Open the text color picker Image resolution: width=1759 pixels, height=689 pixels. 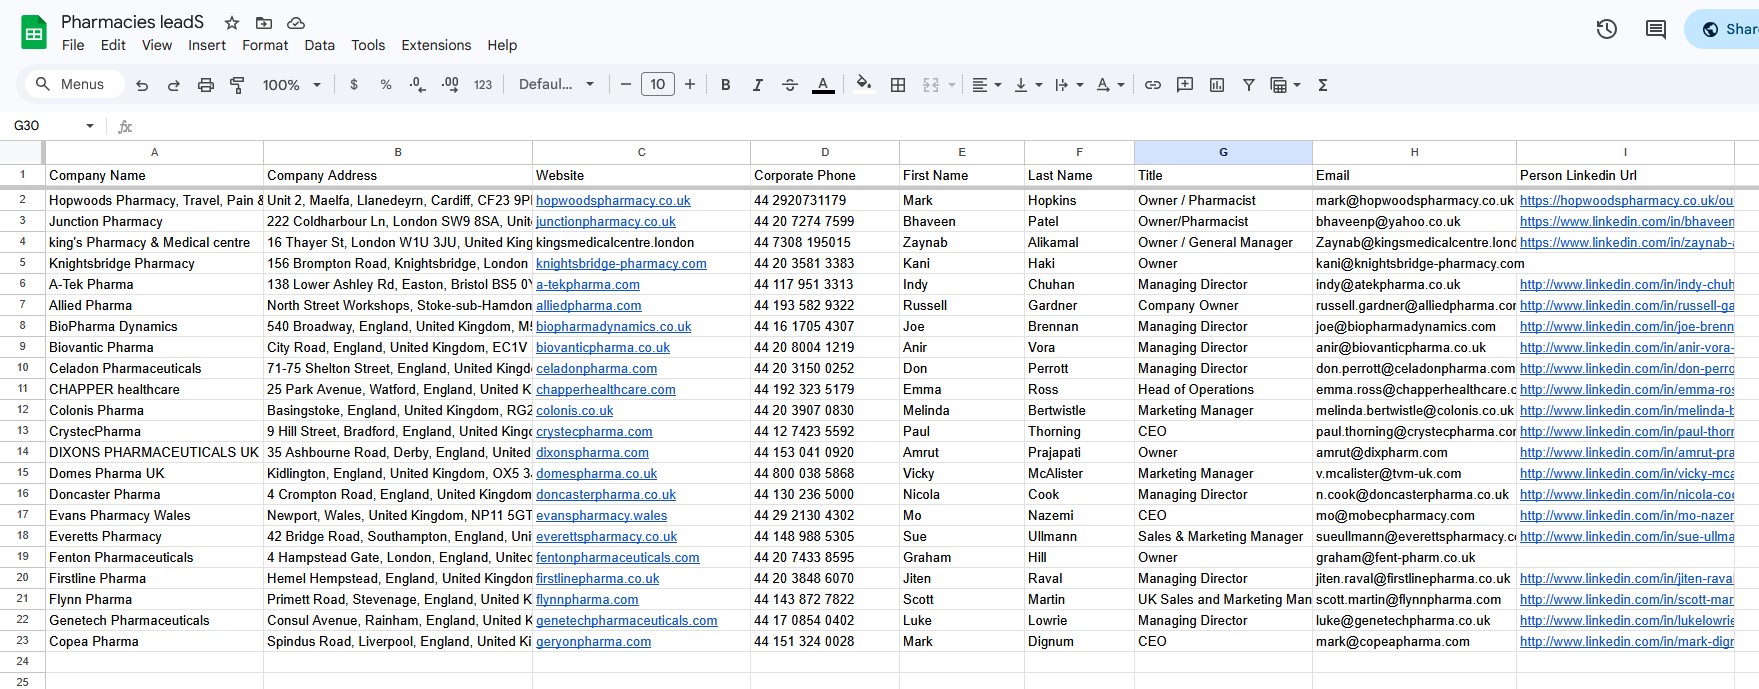823,85
